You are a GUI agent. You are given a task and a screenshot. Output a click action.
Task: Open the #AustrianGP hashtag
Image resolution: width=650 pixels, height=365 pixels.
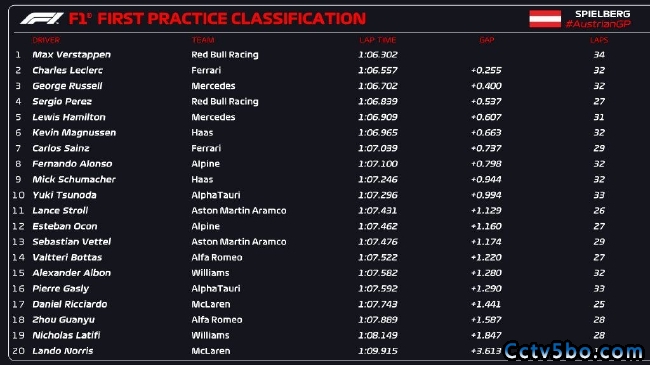598,24
